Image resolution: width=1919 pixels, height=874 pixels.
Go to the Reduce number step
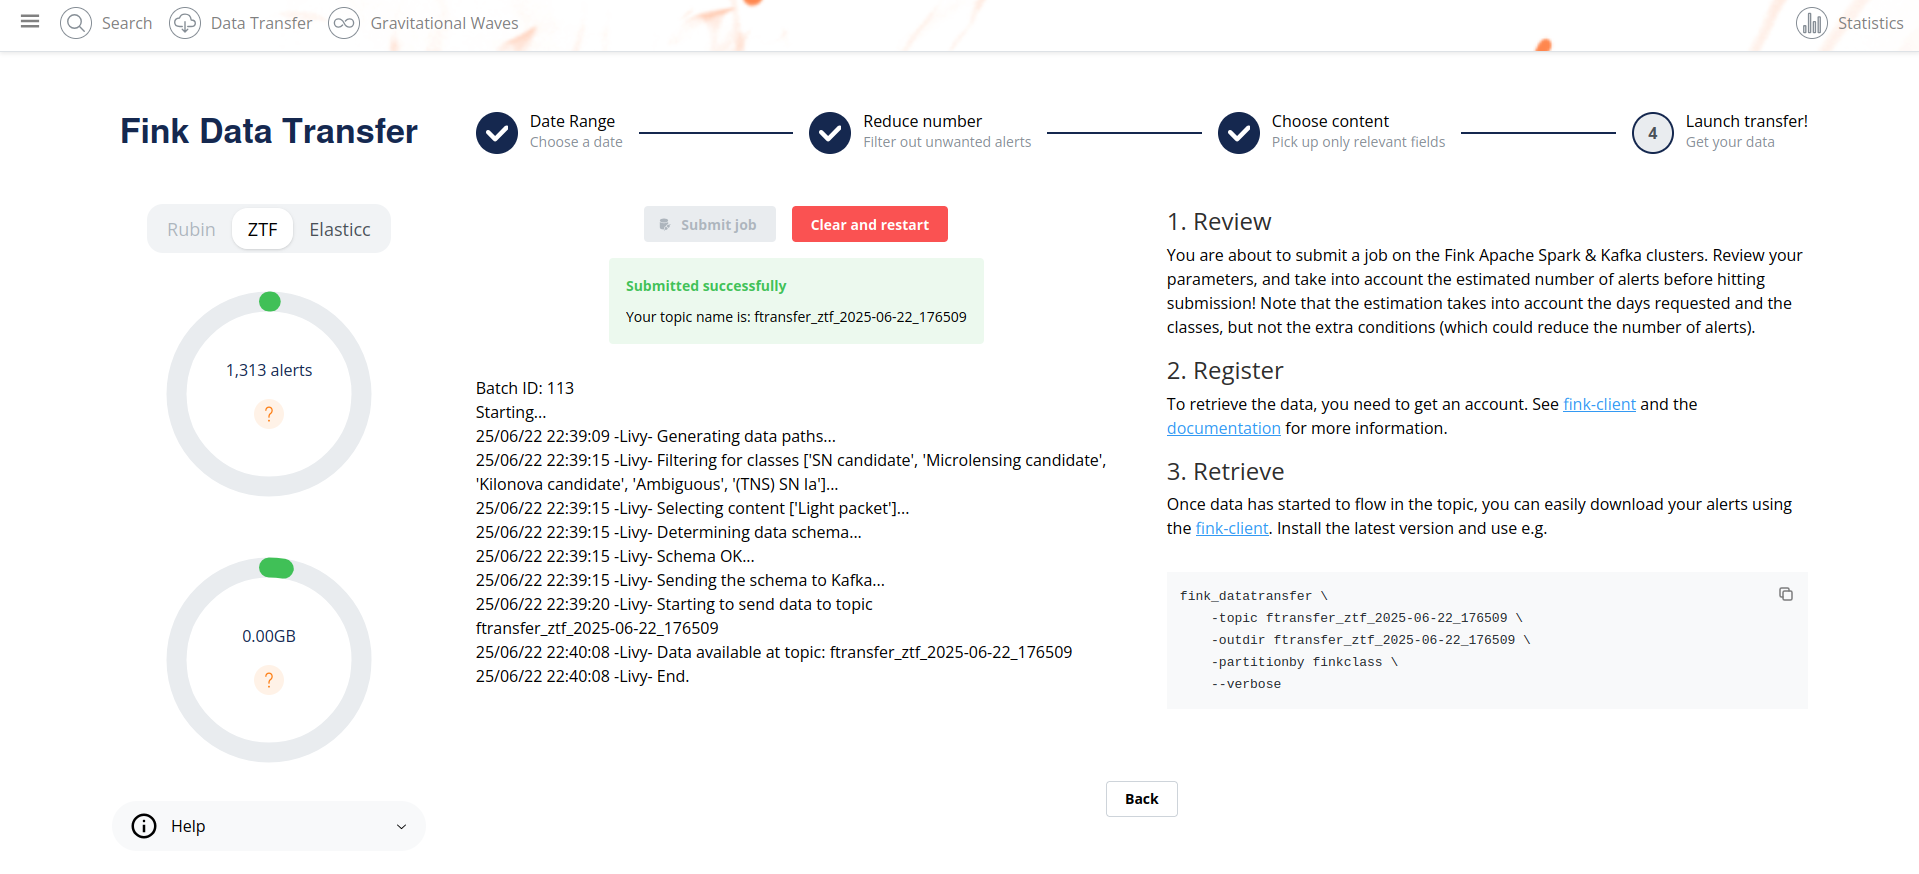[920, 132]
